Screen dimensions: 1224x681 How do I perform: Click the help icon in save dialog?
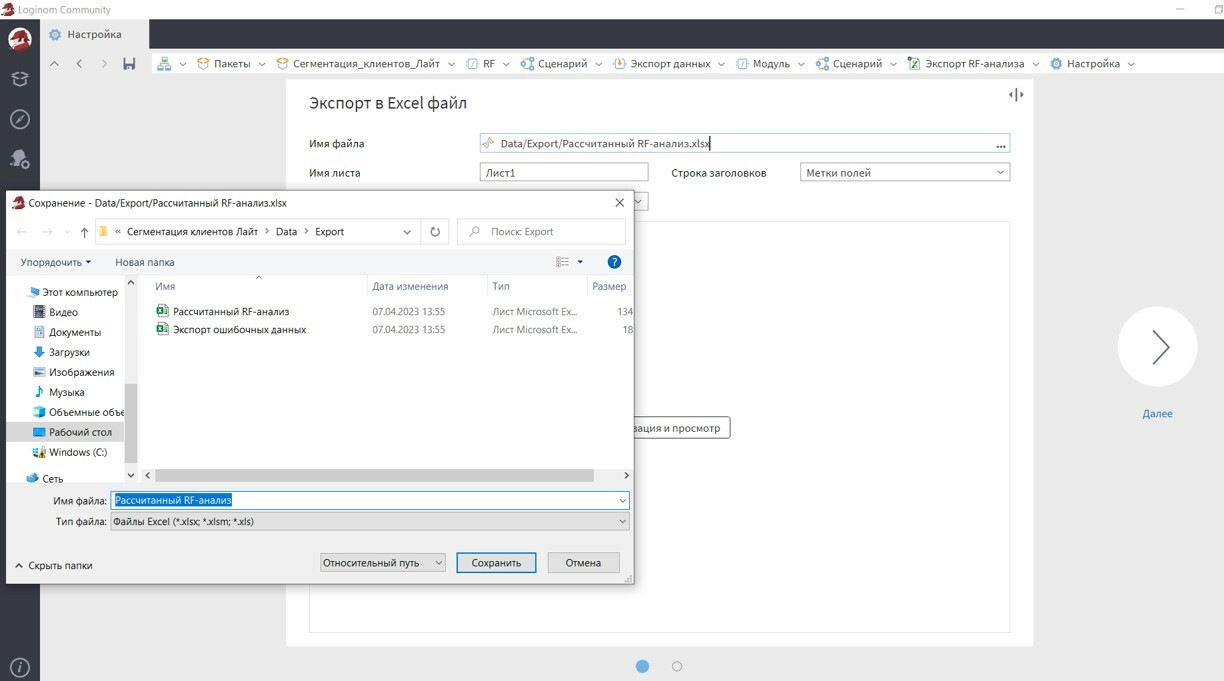tap(614, 262)
